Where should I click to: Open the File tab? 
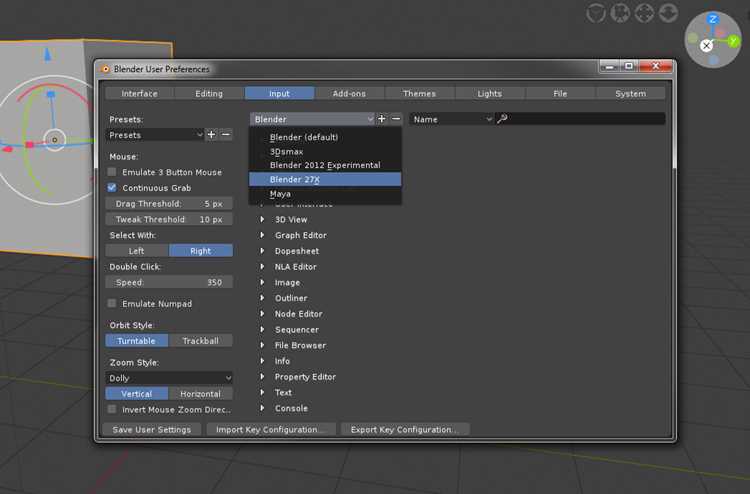click(x=560, y=93)
